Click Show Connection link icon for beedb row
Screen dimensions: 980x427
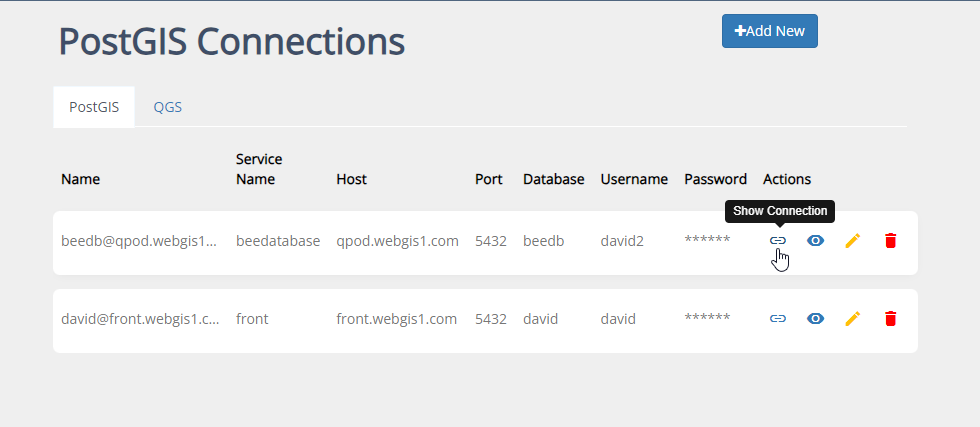pyautogui.click(x=777, y=241)
